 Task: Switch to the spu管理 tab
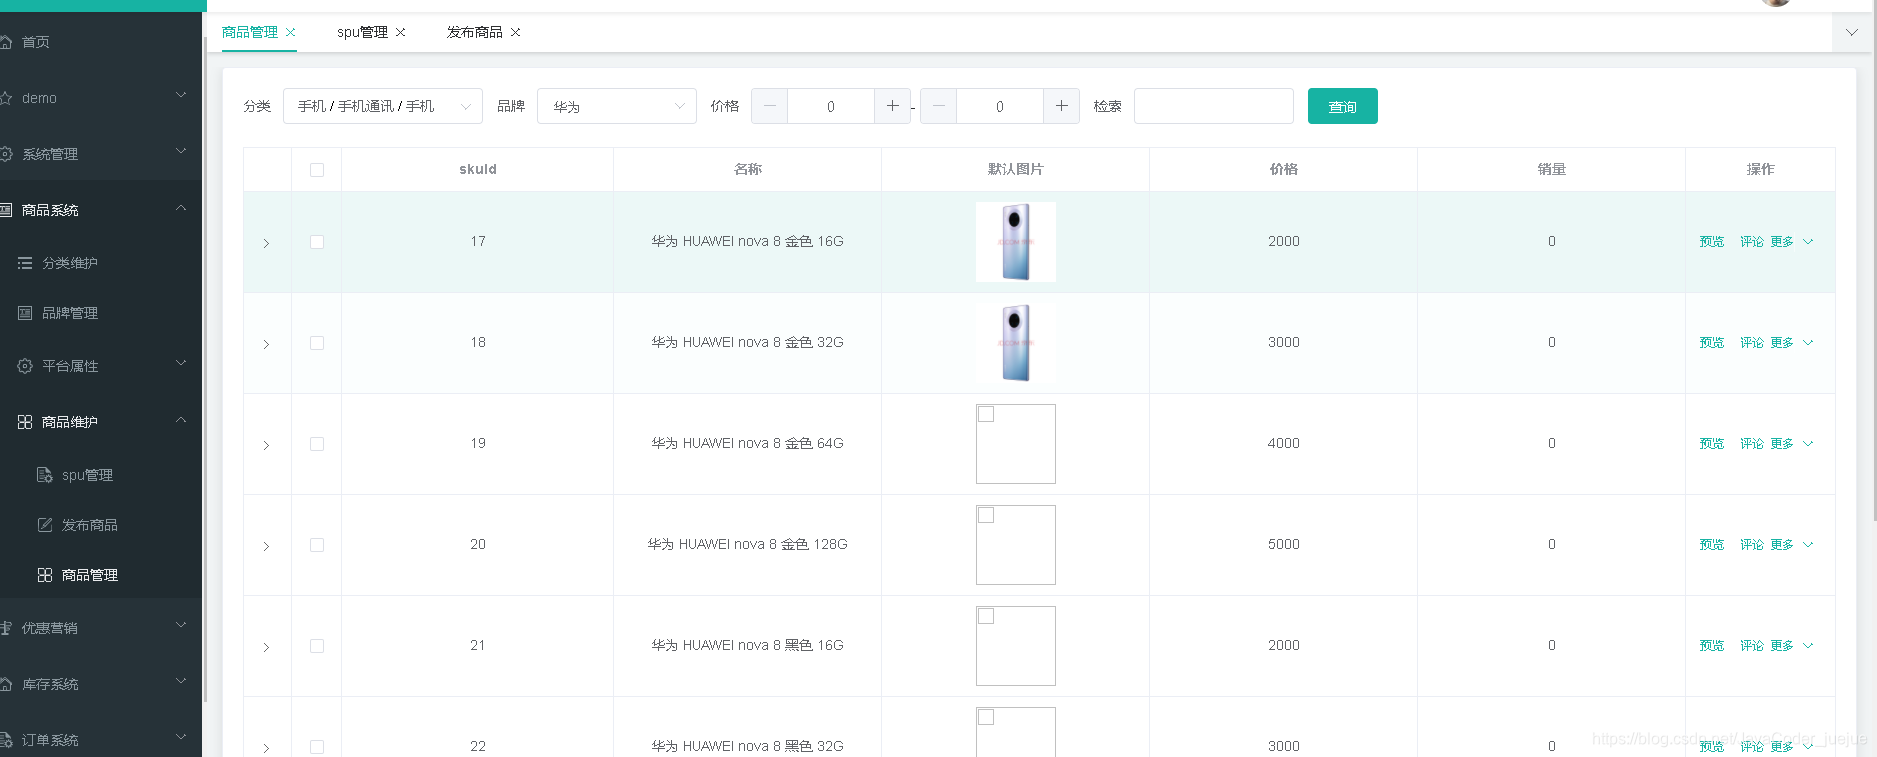click(362, 32)
